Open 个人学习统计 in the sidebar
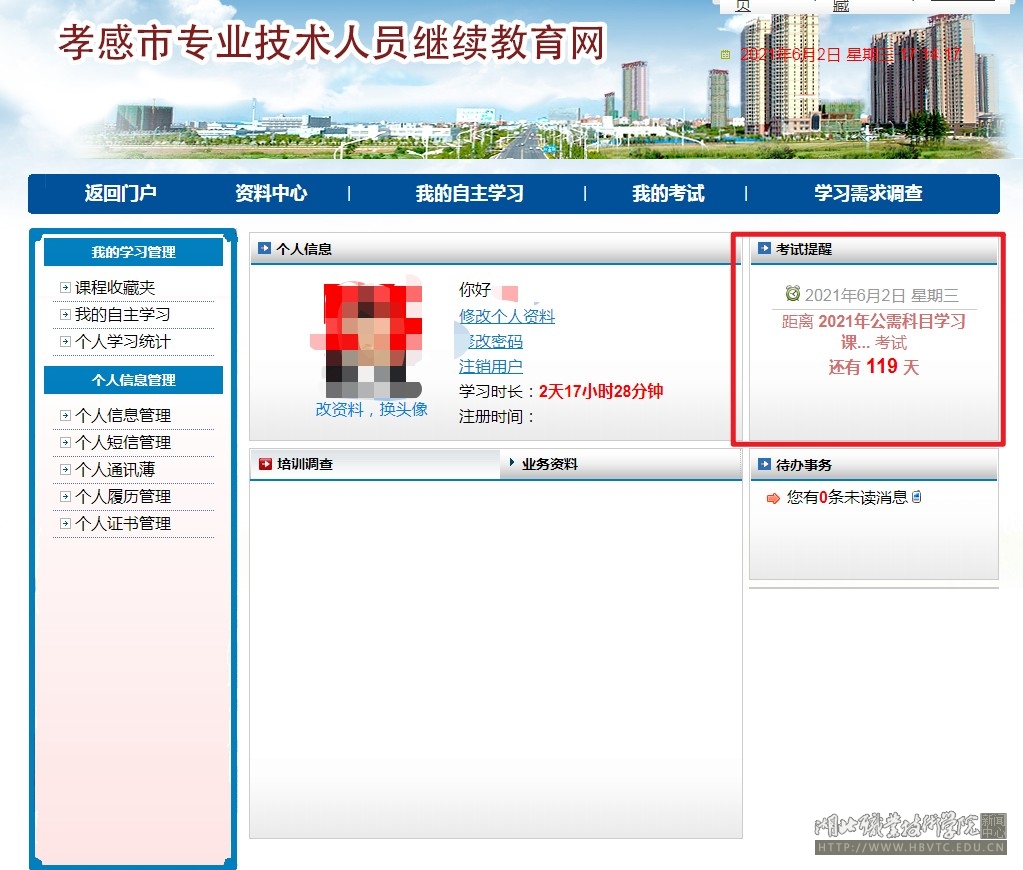The width and height of the screenshot is (1023, 870). (122, 342)
